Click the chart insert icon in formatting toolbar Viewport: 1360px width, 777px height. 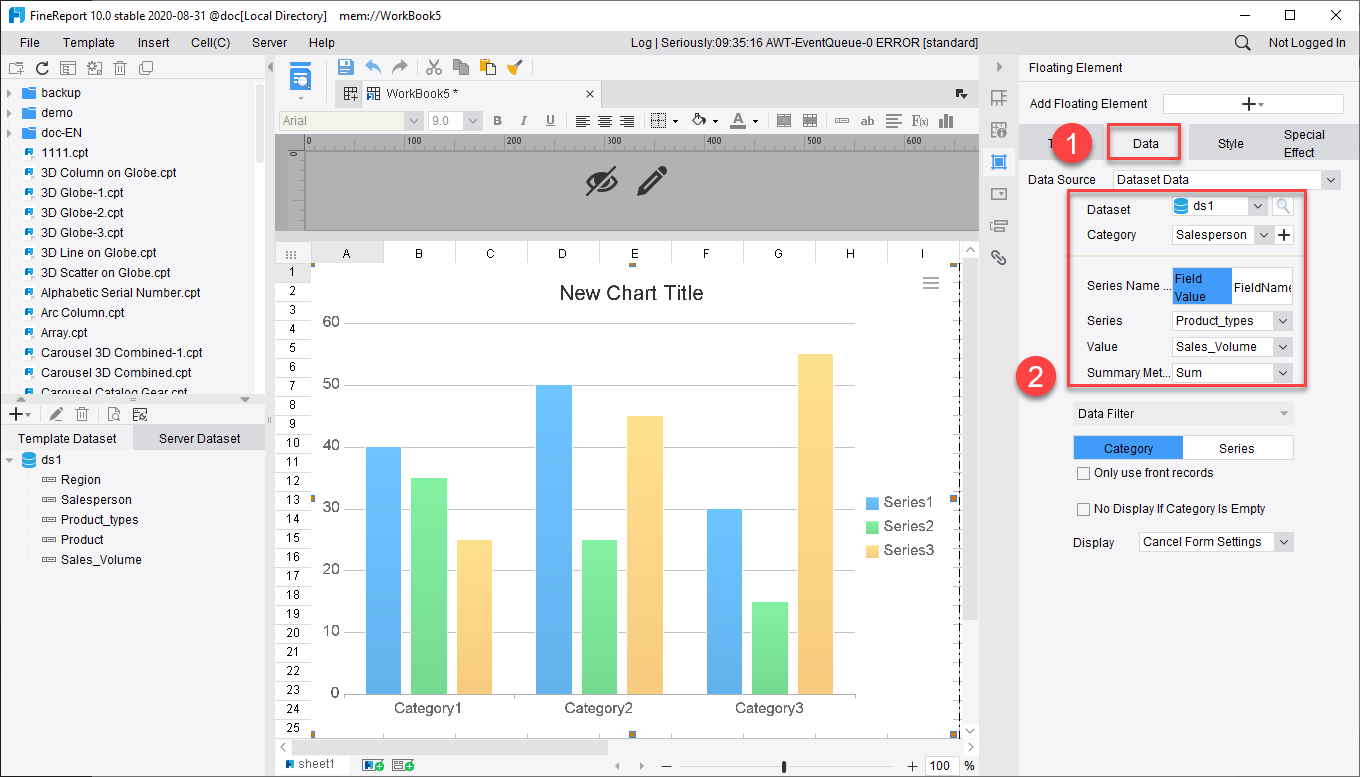(945, 120)
